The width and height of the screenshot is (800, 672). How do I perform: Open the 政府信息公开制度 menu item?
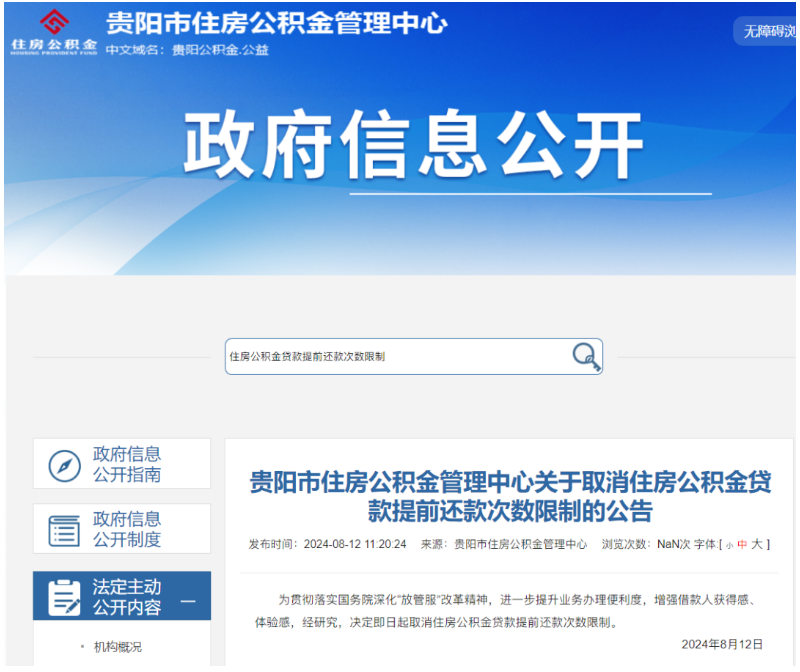click(x=122, y=529)
